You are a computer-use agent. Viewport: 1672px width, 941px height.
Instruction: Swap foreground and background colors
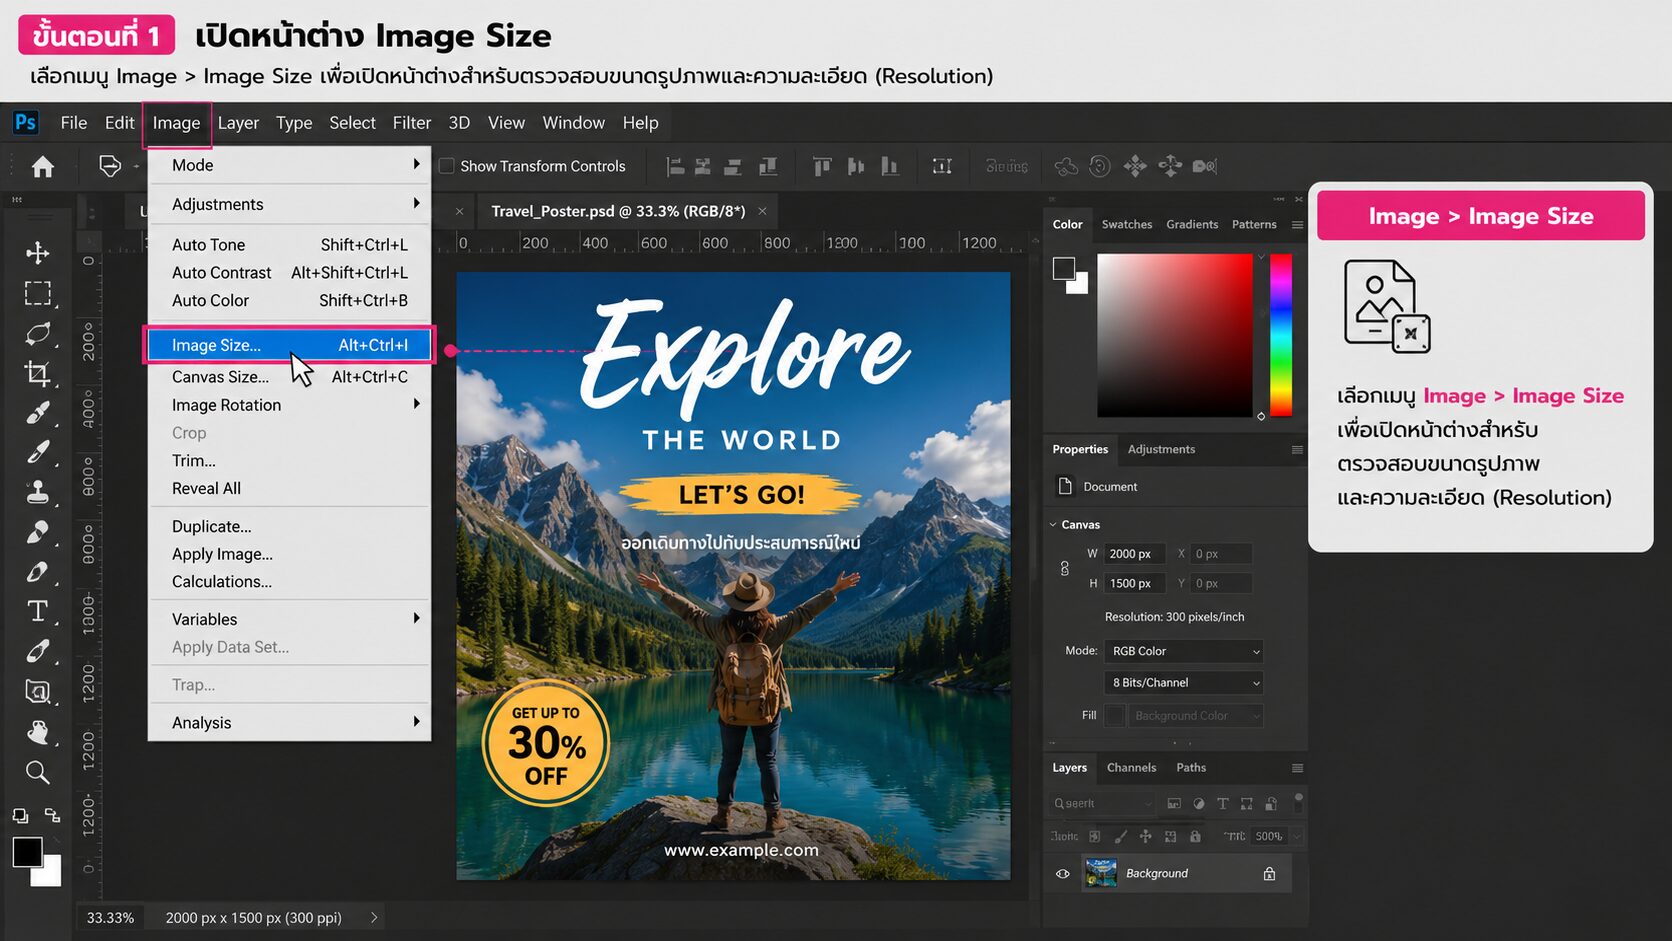52,816
